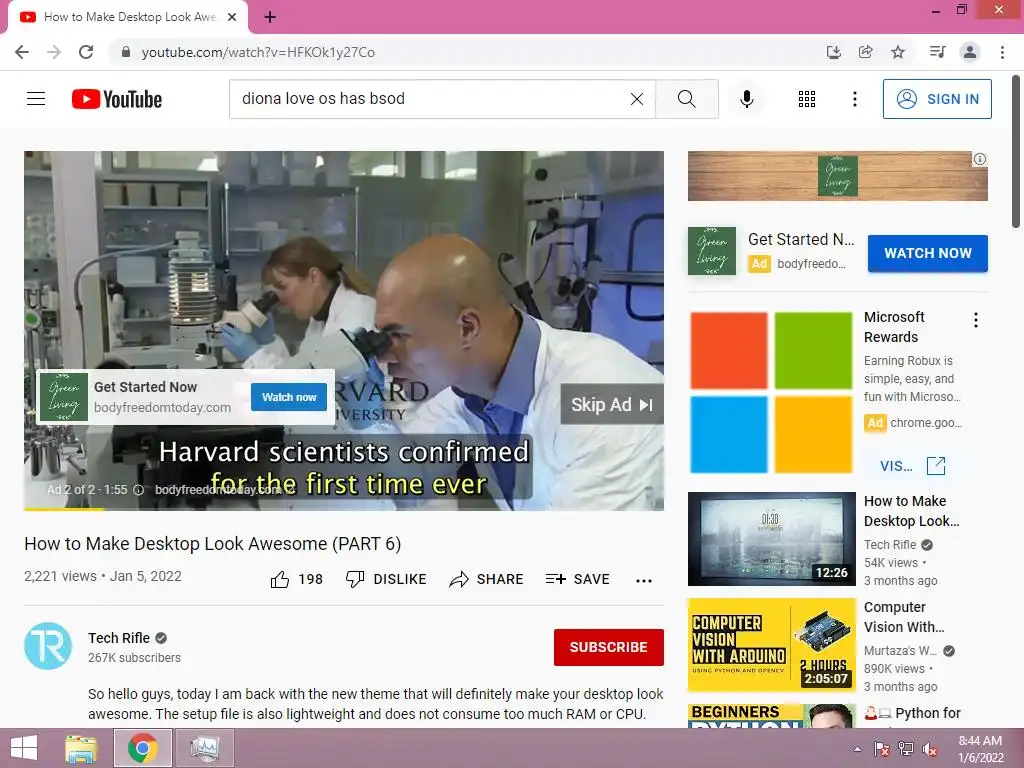Screen dimensions: 1024x768
Task: Click the sidebar ad info icon
Action: pos(980,159)
